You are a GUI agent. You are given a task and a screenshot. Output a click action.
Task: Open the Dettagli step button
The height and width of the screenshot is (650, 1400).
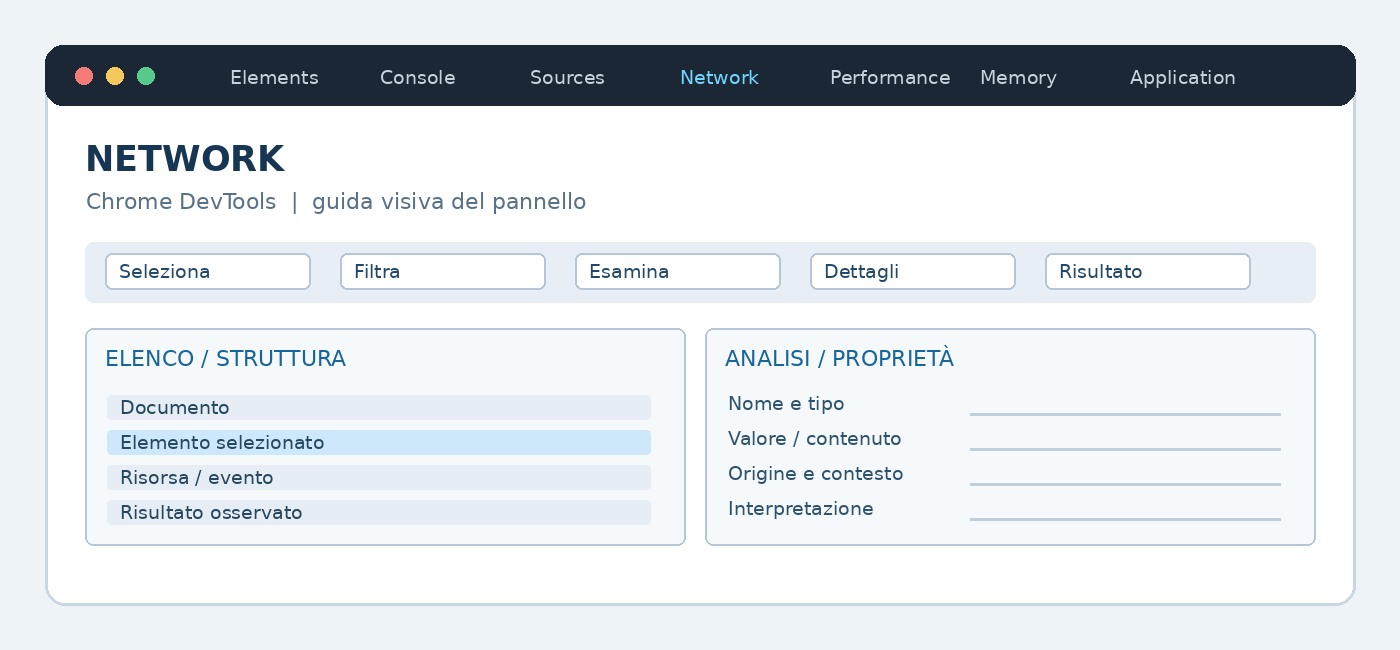pyautogui.click(x=913, y=272)
